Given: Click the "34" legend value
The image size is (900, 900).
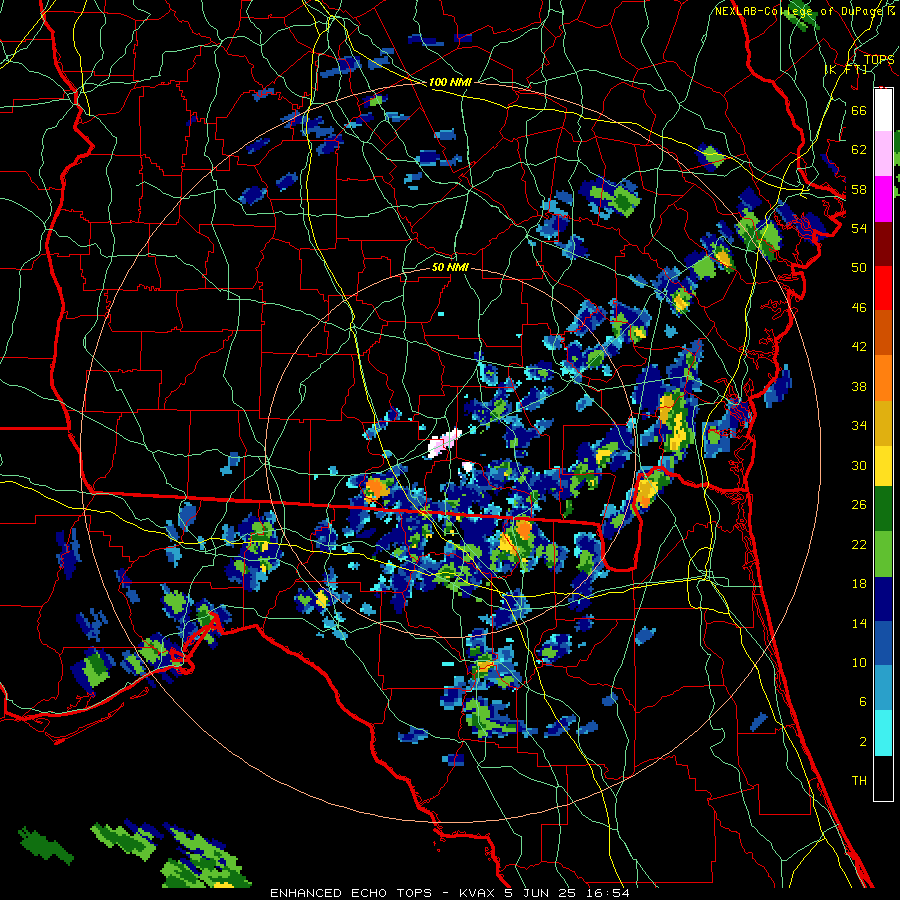Looking at the screenshot, I should point(859,425).
